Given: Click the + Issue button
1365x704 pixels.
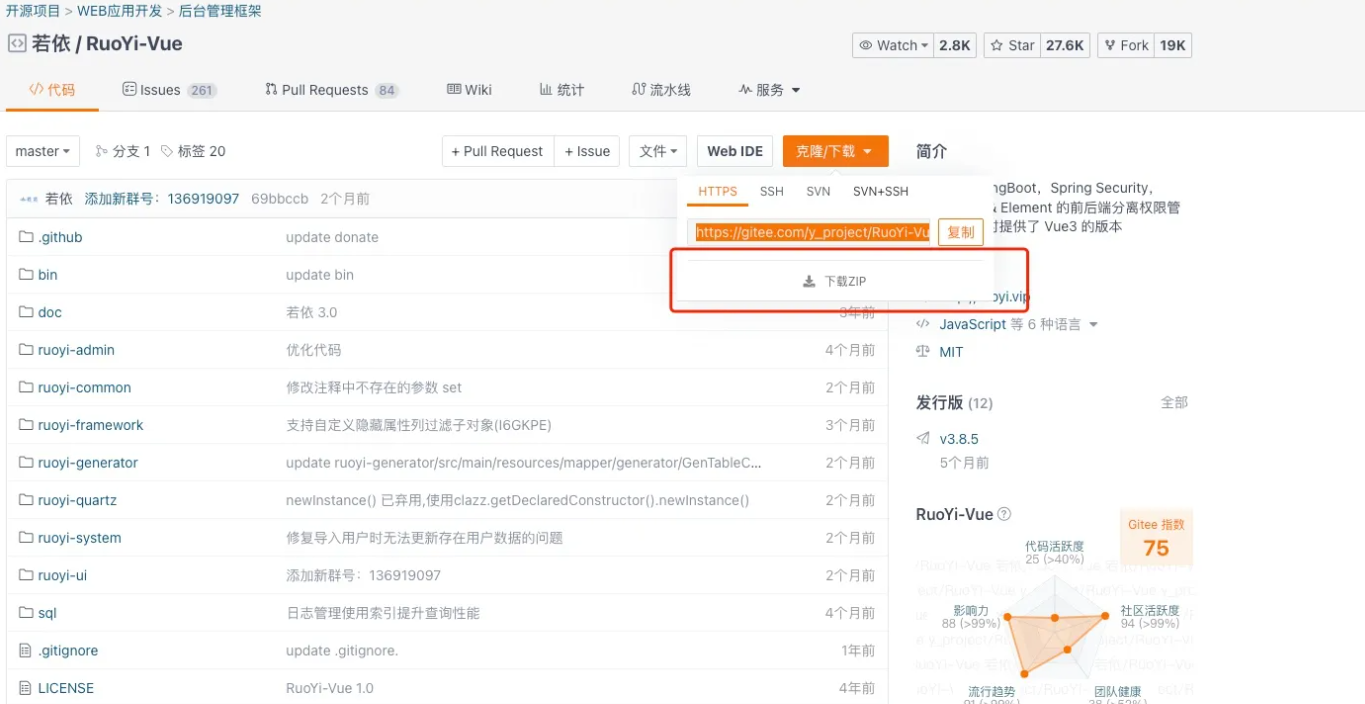Looking at the screenshot, I should (x=587, y=151).
